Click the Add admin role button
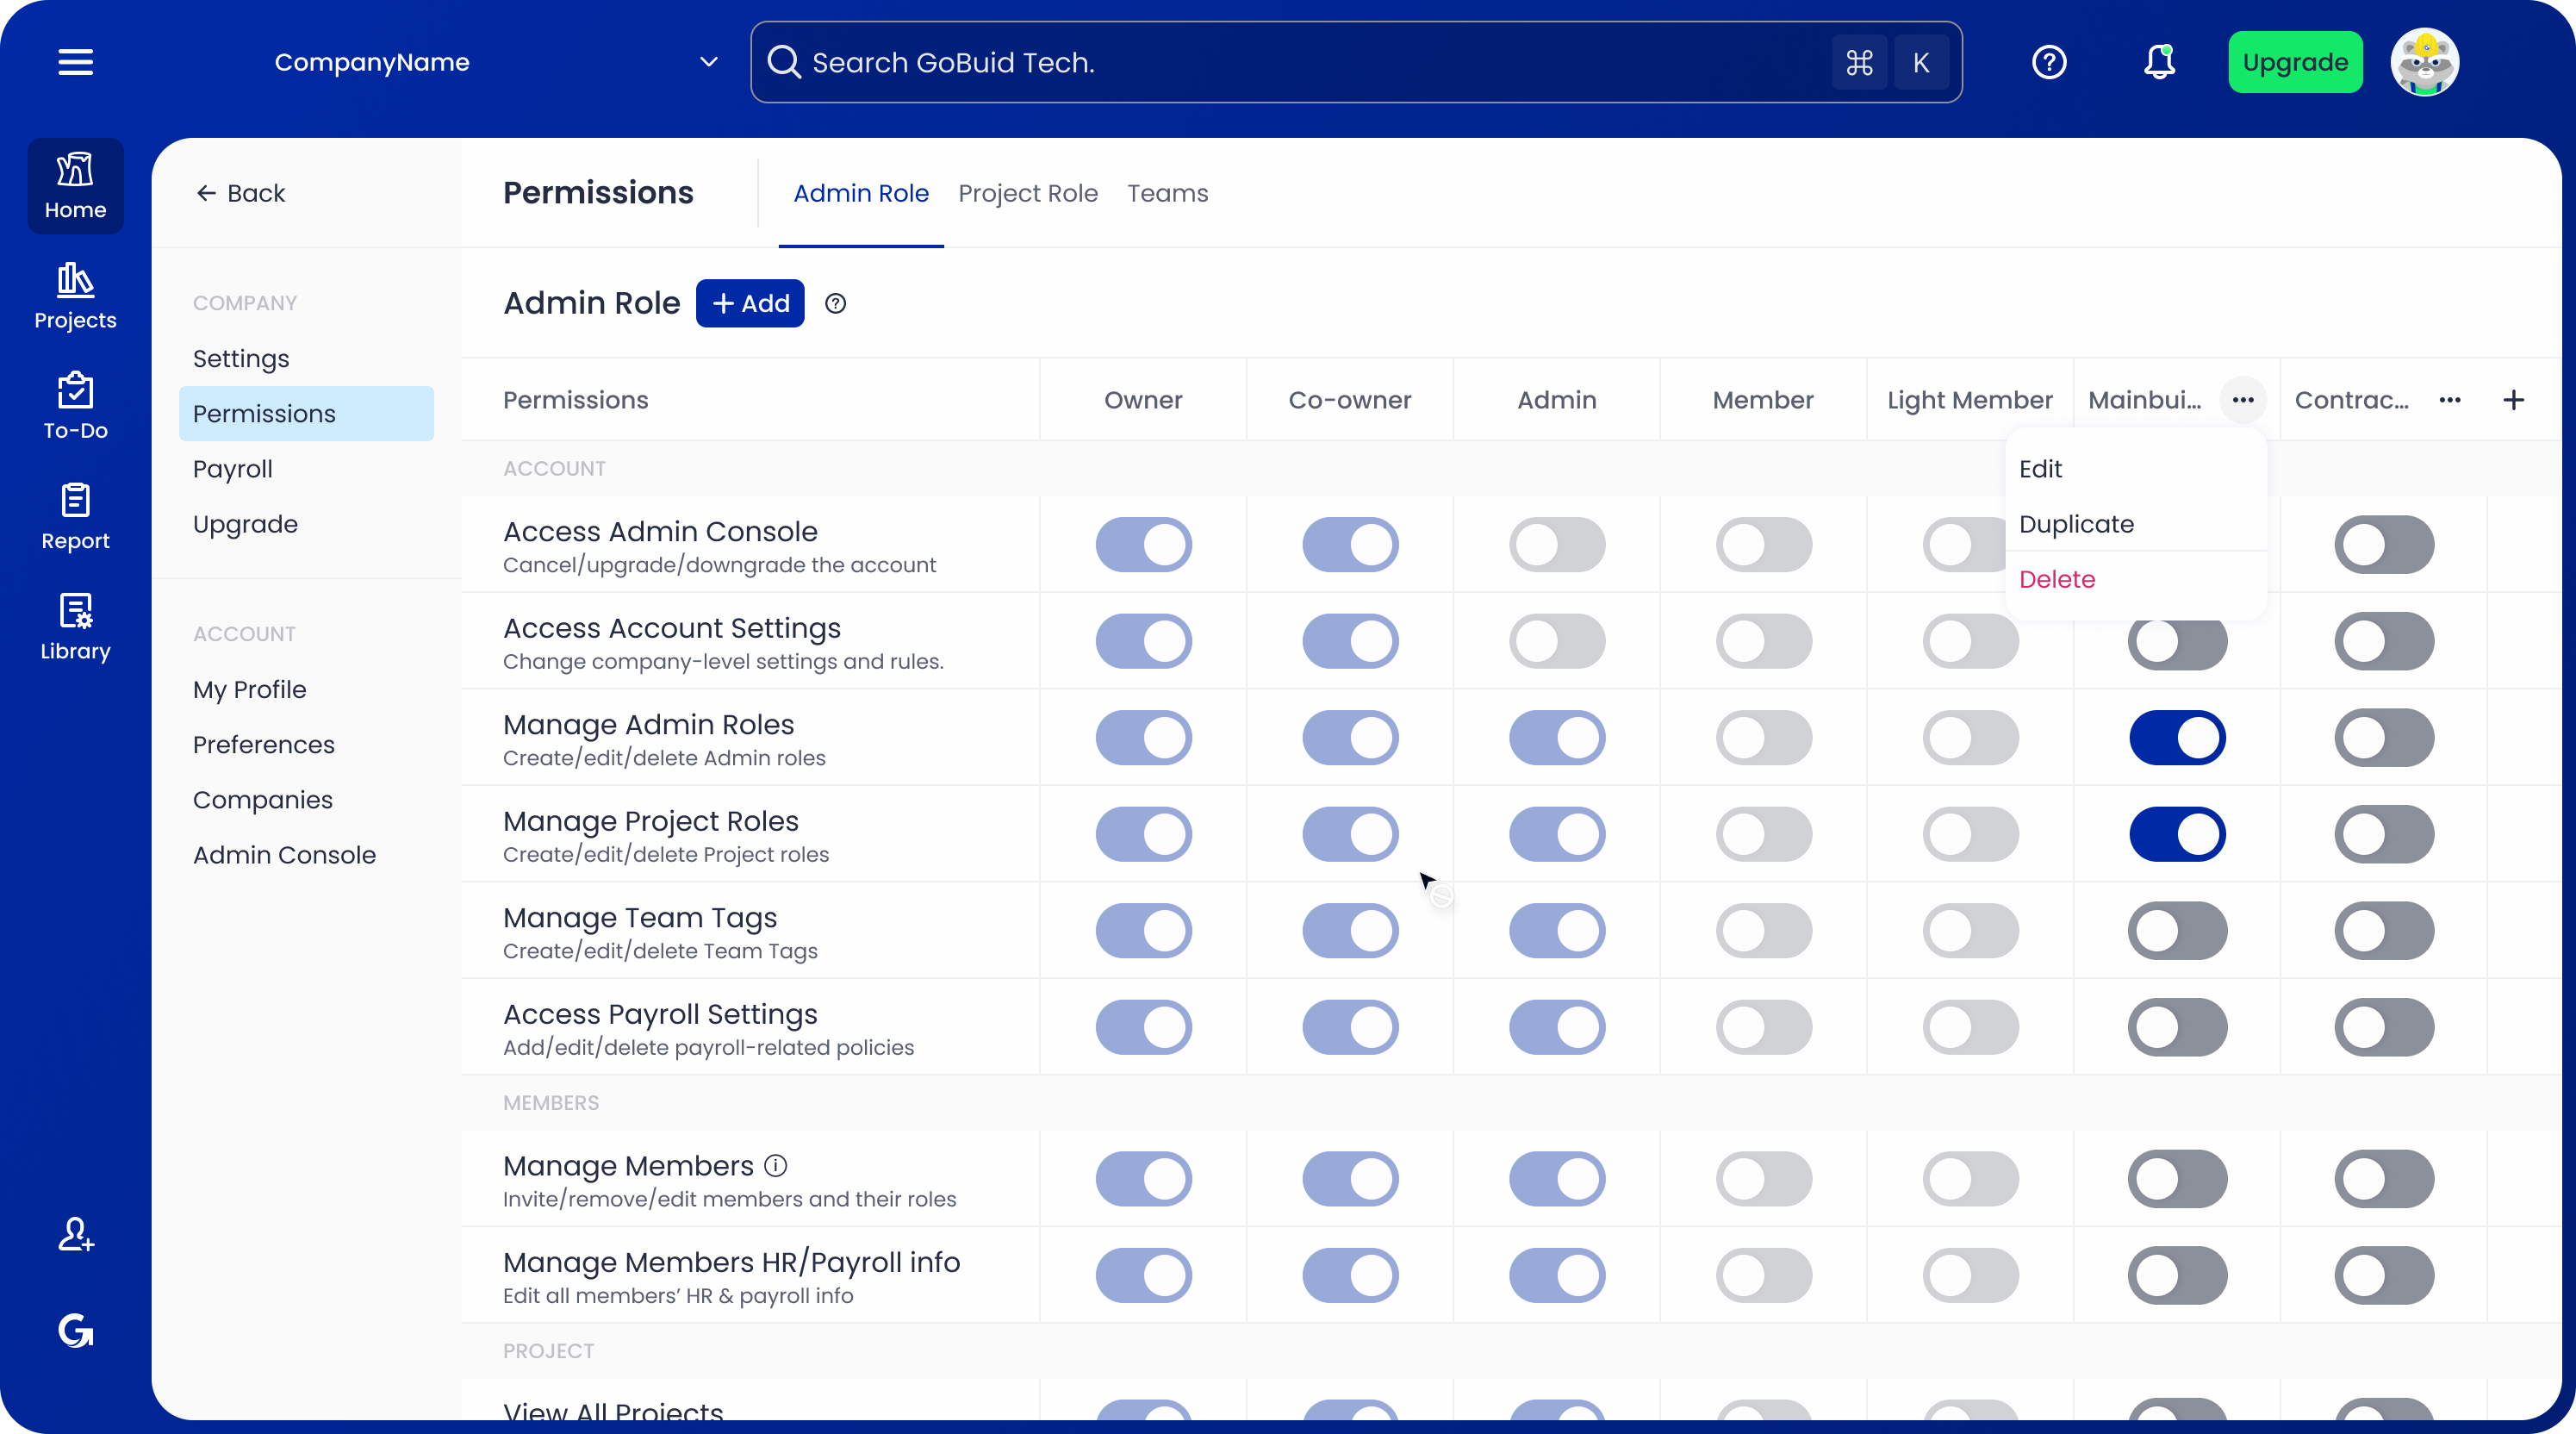The height and width of the screenshot is (1434, 2576). (749, 303)
